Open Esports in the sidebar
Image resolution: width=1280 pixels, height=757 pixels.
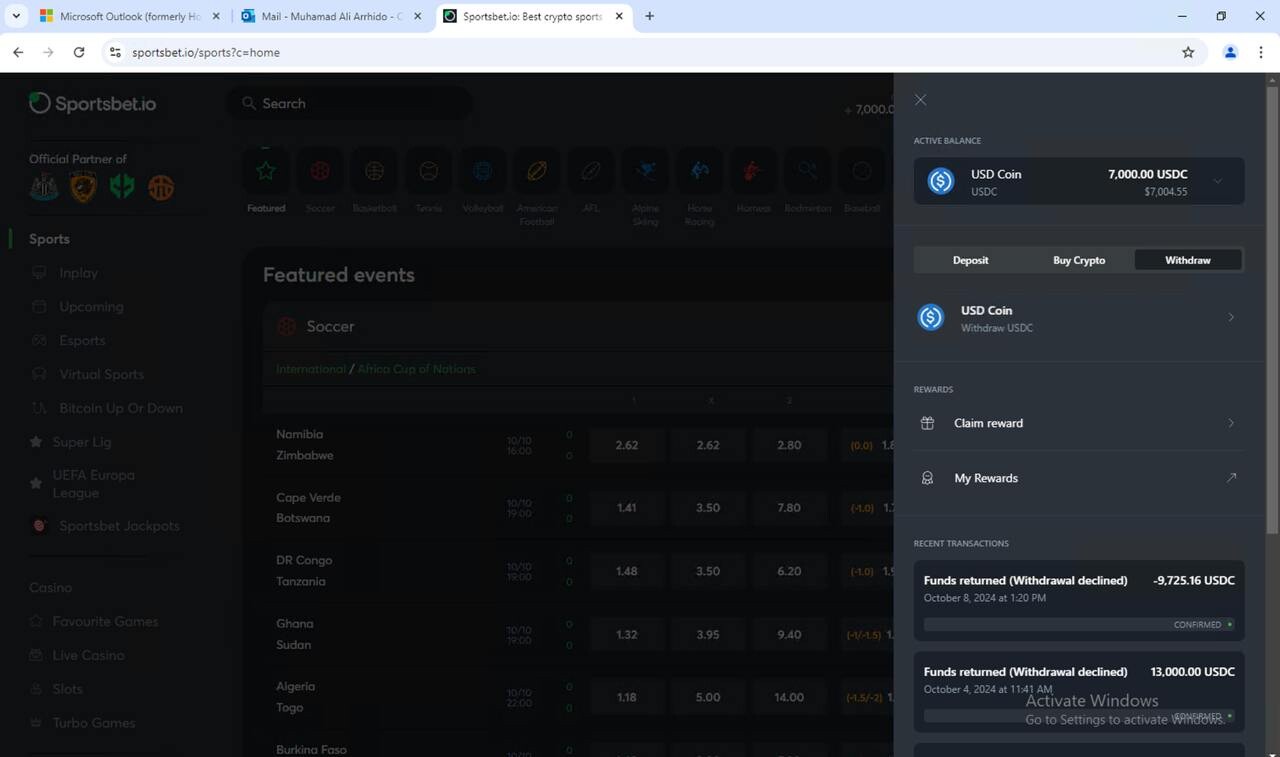81,341
